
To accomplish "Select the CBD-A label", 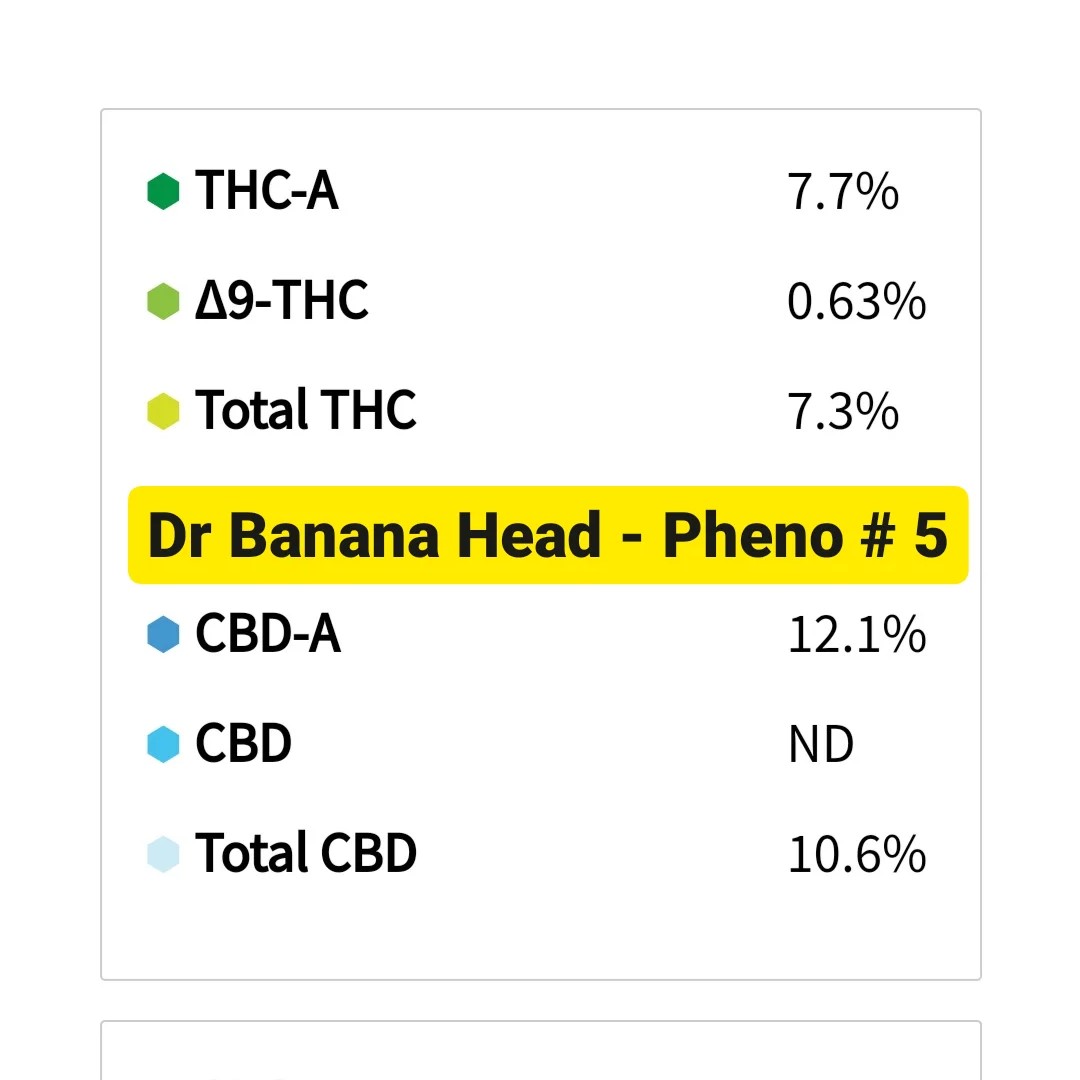I will coord(268,634).
